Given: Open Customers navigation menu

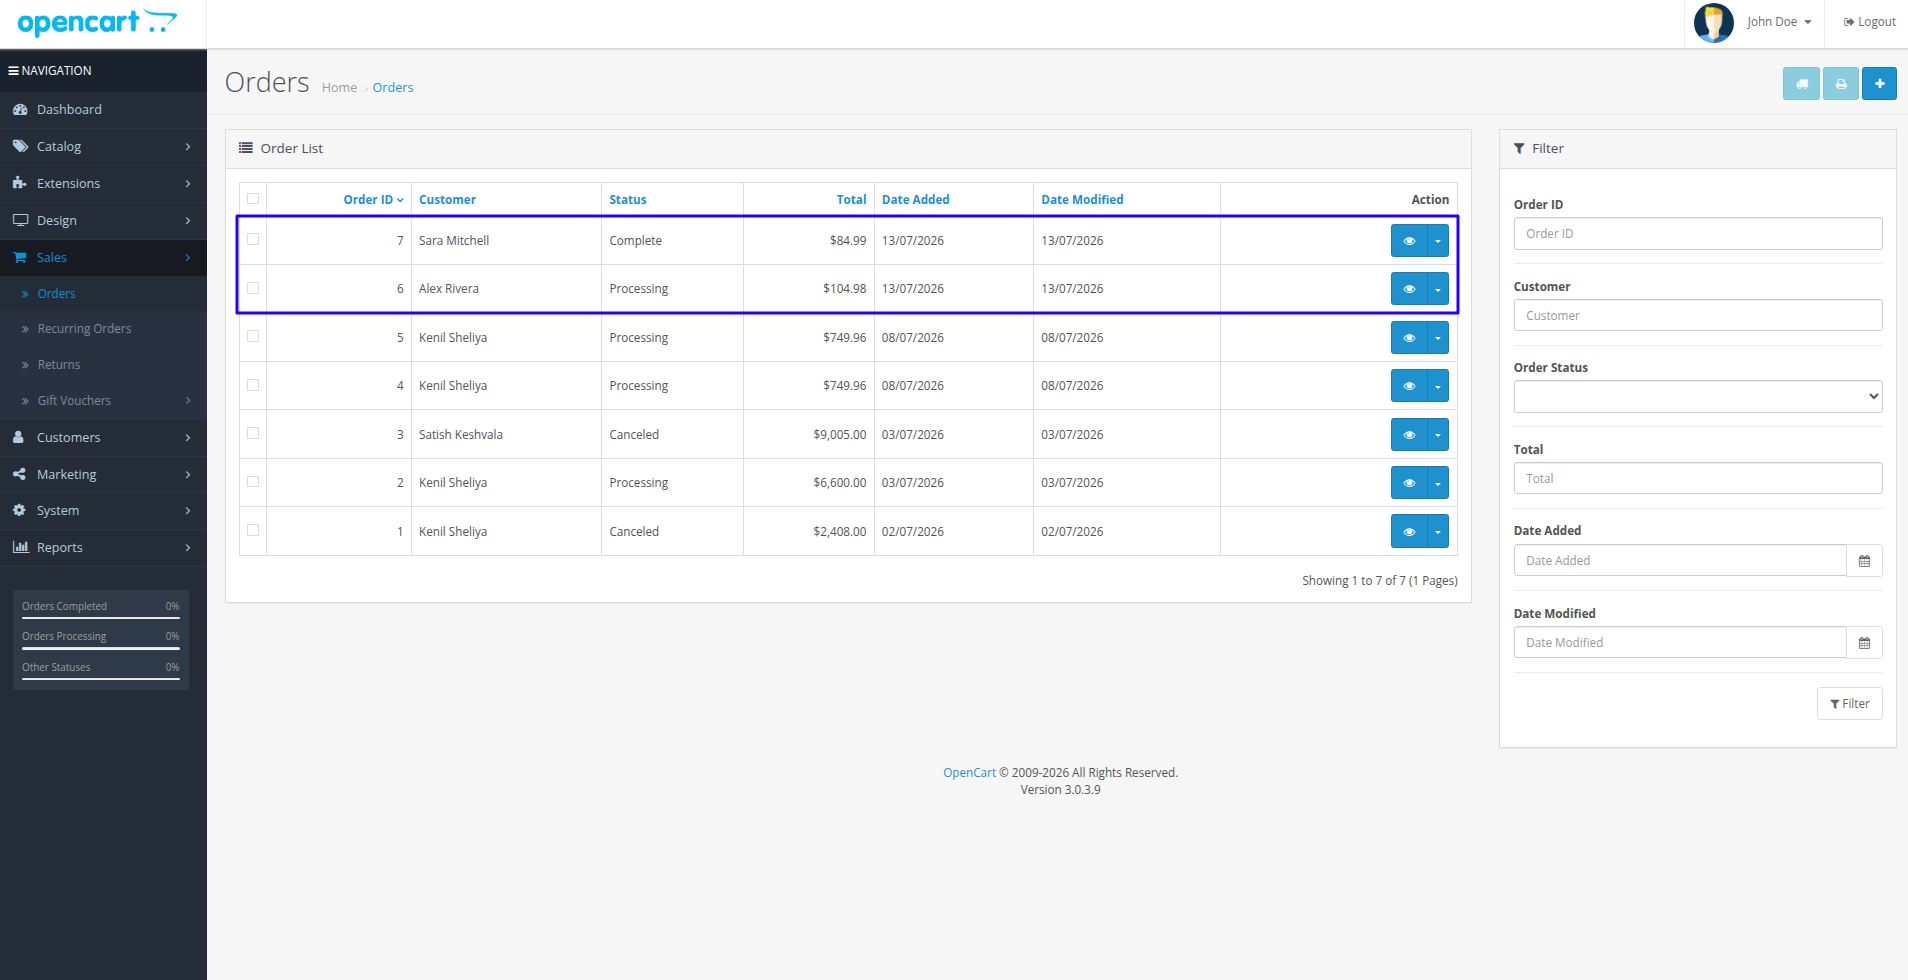Looking at the screenshot, I should pos(103,438).
